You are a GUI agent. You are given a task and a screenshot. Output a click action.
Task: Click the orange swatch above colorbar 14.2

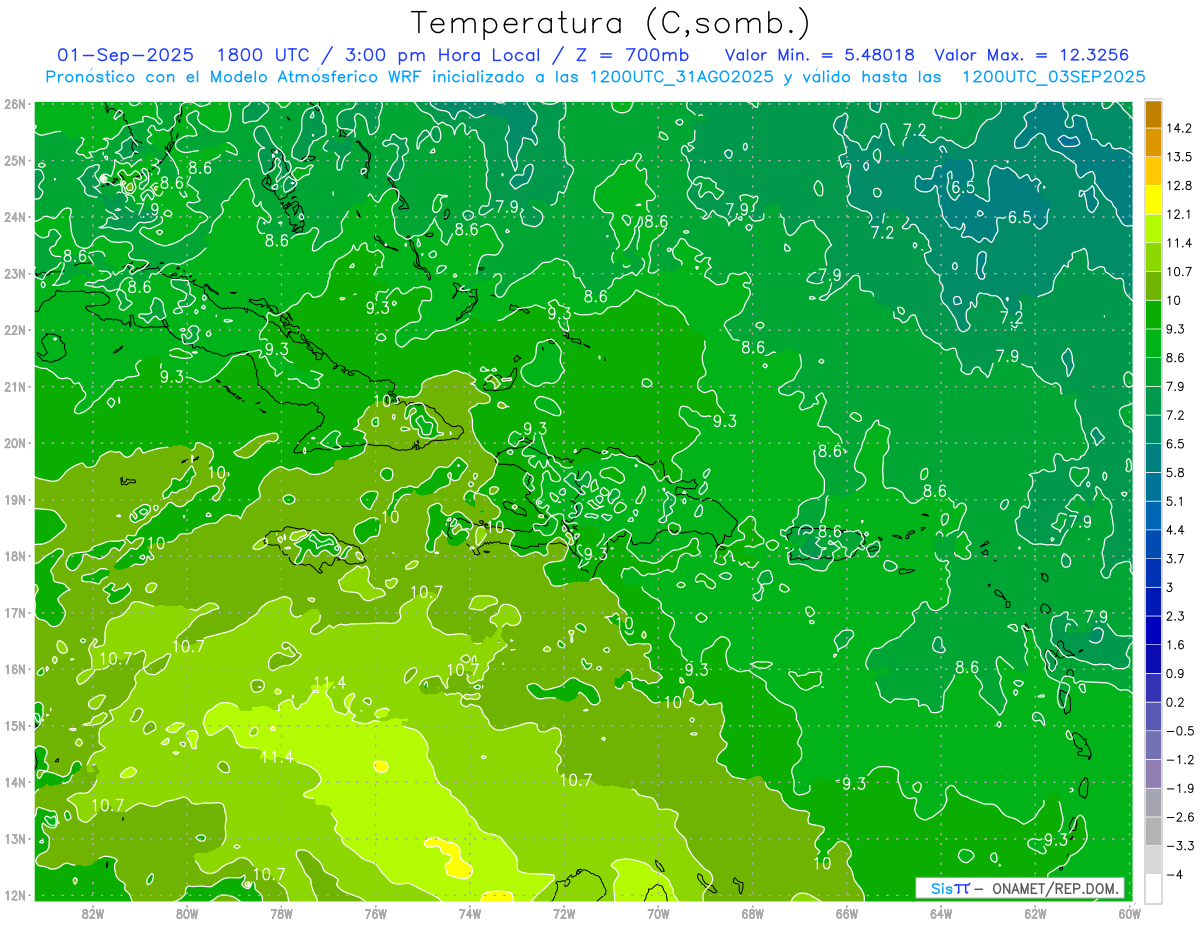click(x=1153, y=113)
